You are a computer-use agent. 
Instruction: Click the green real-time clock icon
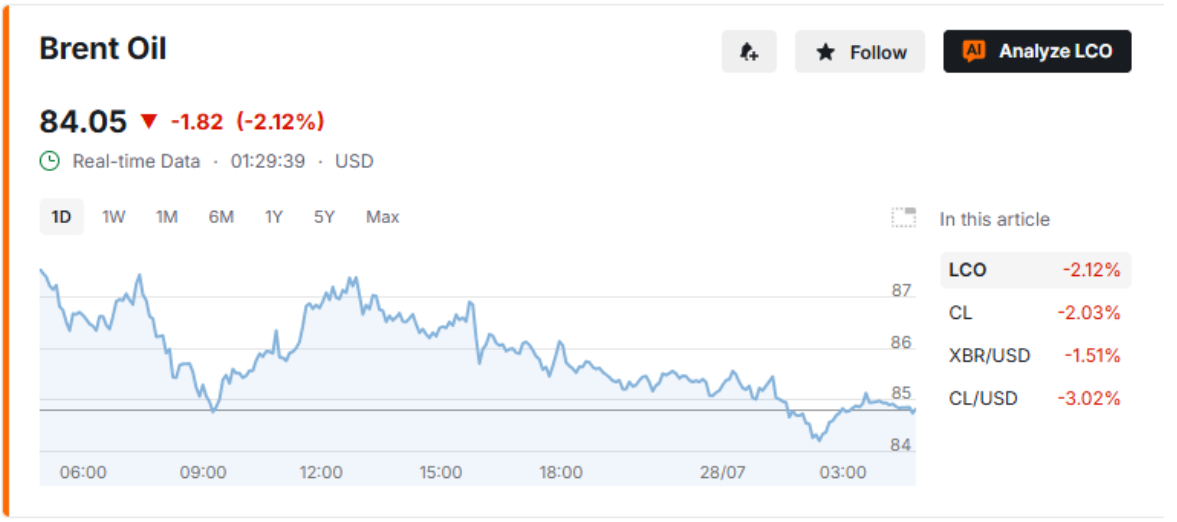pyautogui.click(x=50, y=161)
